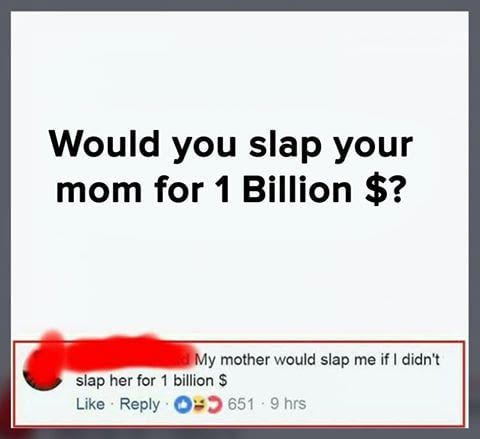The image size is (480, 439).
Task: Like the comment about slapping mom
Action: 90,404
